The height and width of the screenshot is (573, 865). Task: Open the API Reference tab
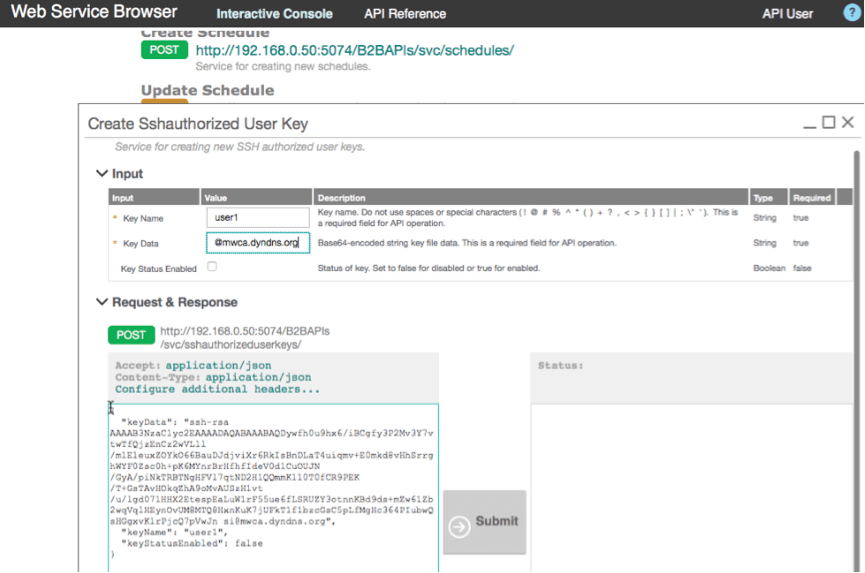tap(405, 14)
